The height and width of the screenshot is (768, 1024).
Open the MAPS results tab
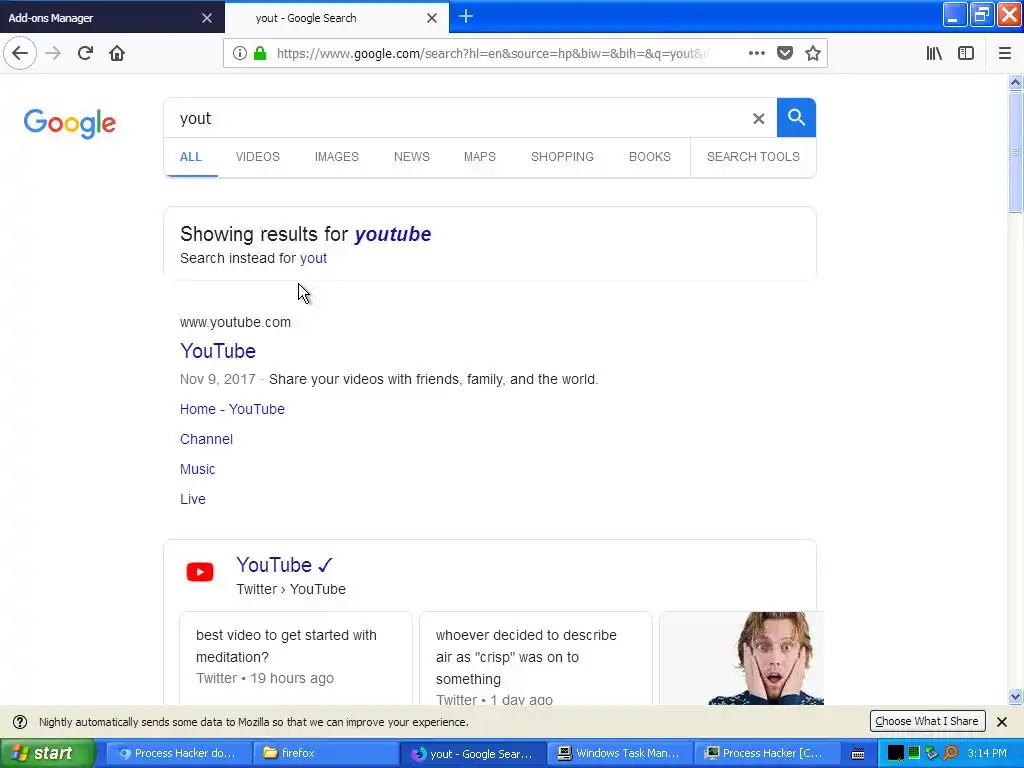point(479,157)
